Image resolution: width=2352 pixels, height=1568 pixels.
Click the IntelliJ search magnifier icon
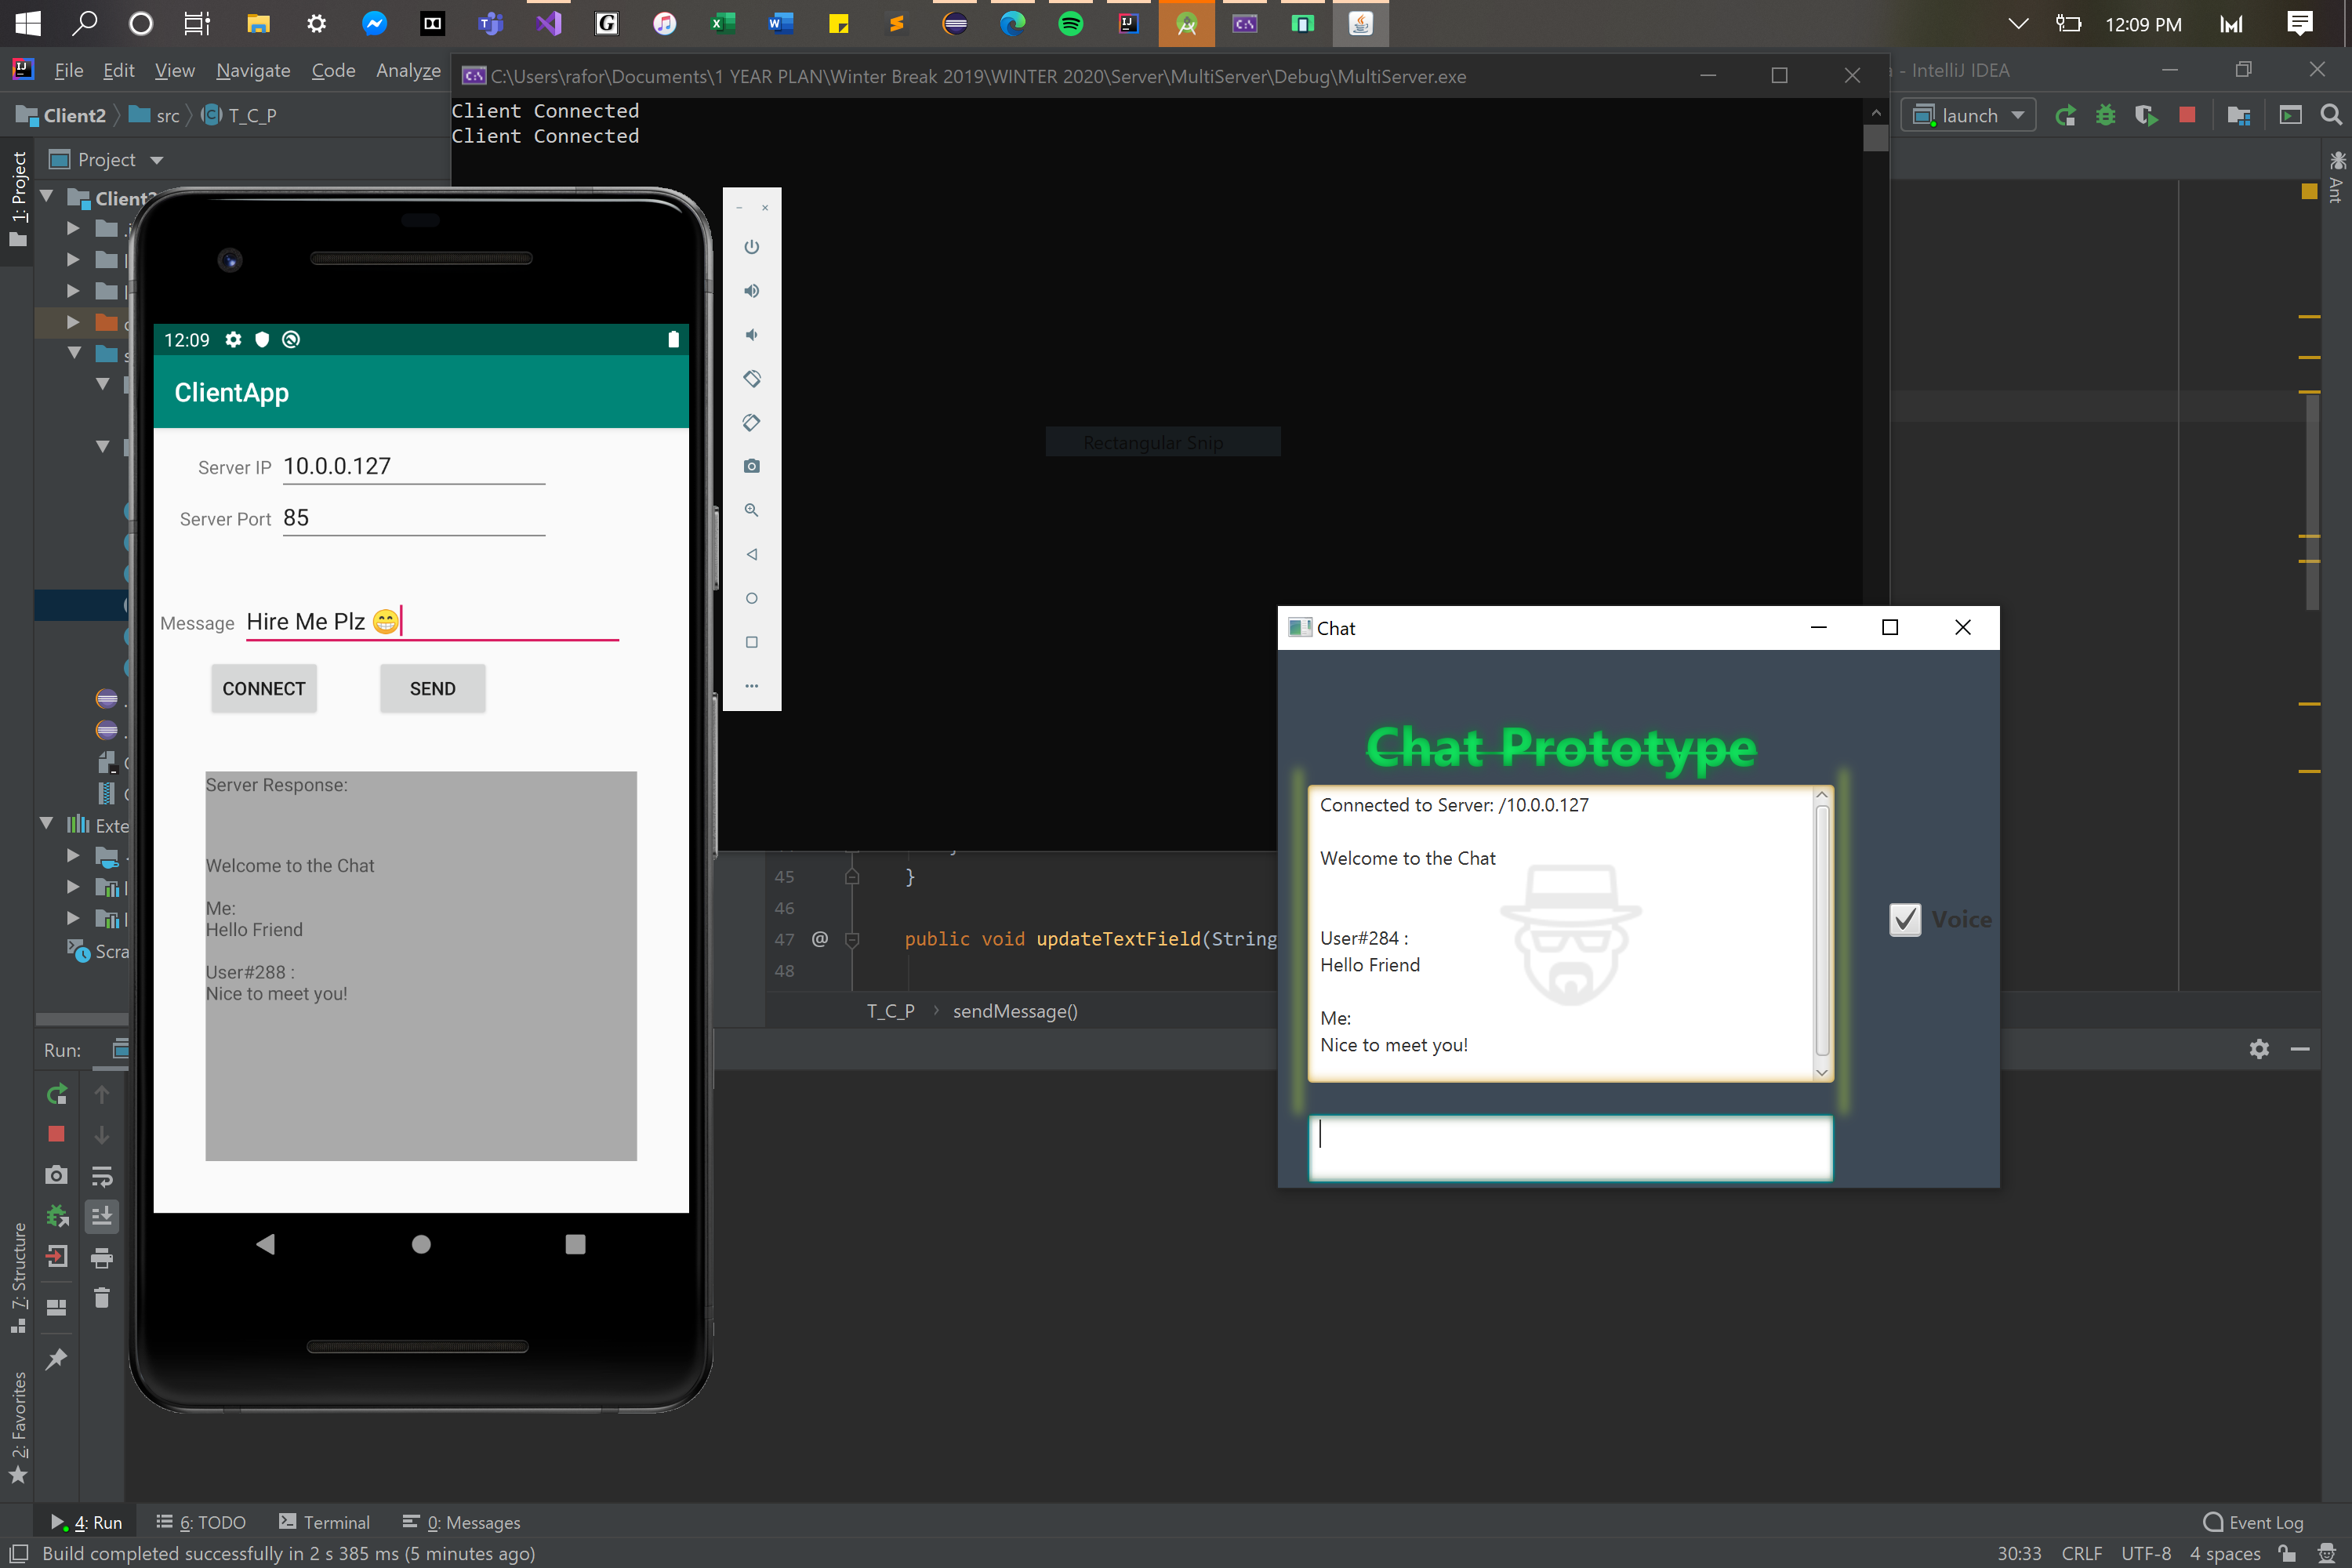pos(2331,115)
